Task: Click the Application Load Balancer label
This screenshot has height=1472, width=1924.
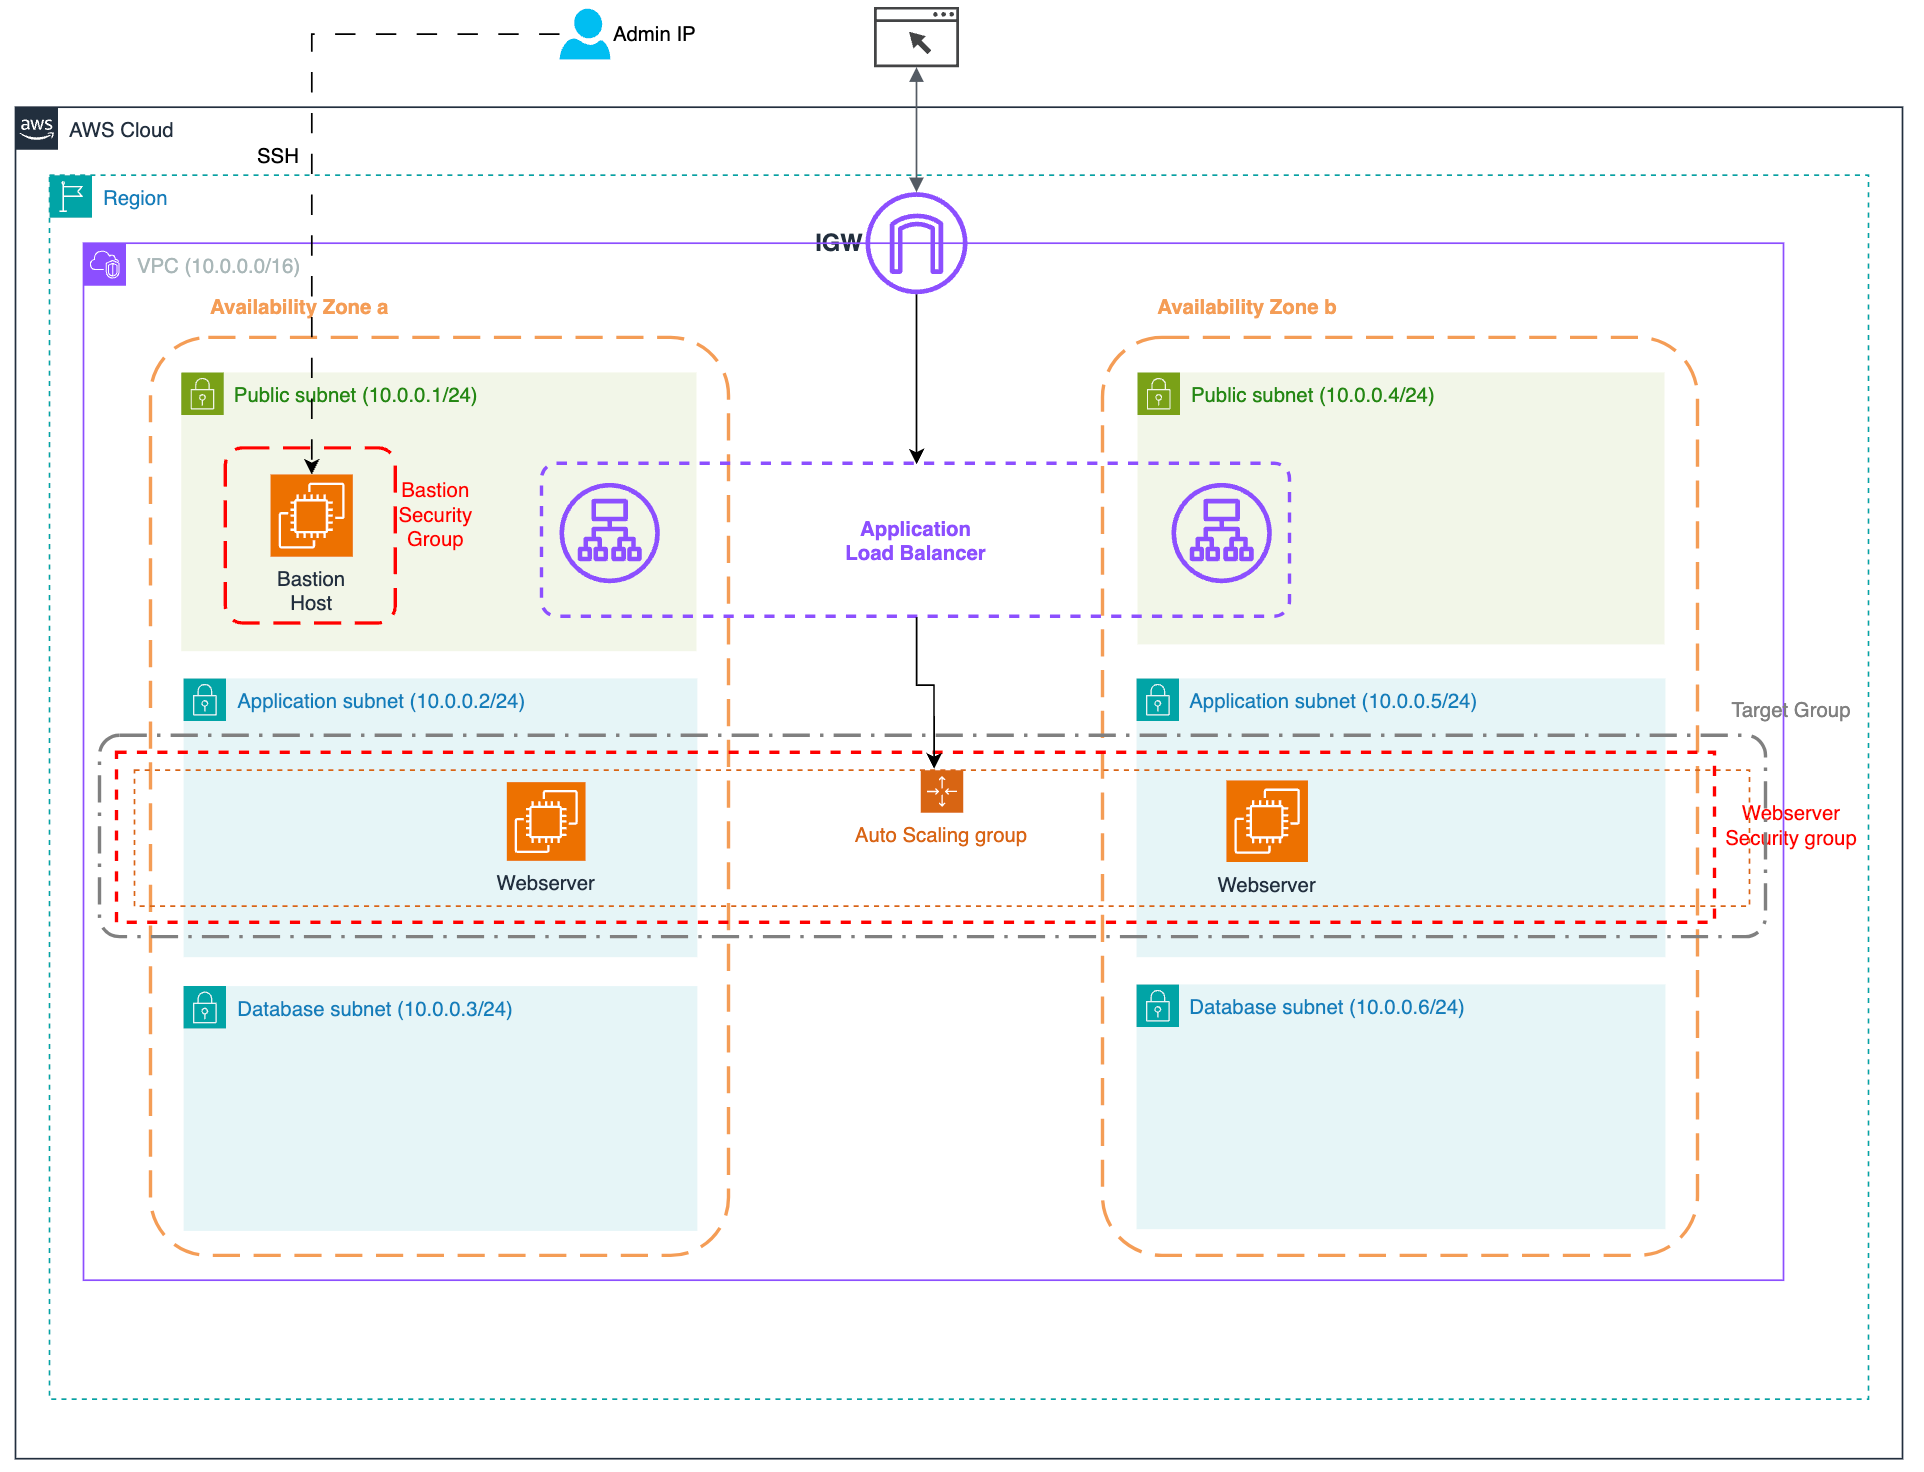Action: [x=915, y=541]
